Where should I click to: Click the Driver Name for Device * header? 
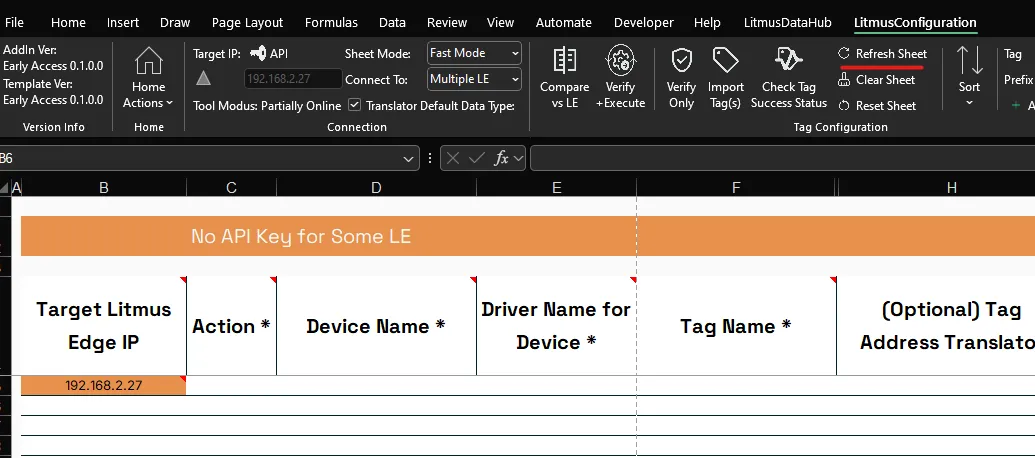pos(556,326)
